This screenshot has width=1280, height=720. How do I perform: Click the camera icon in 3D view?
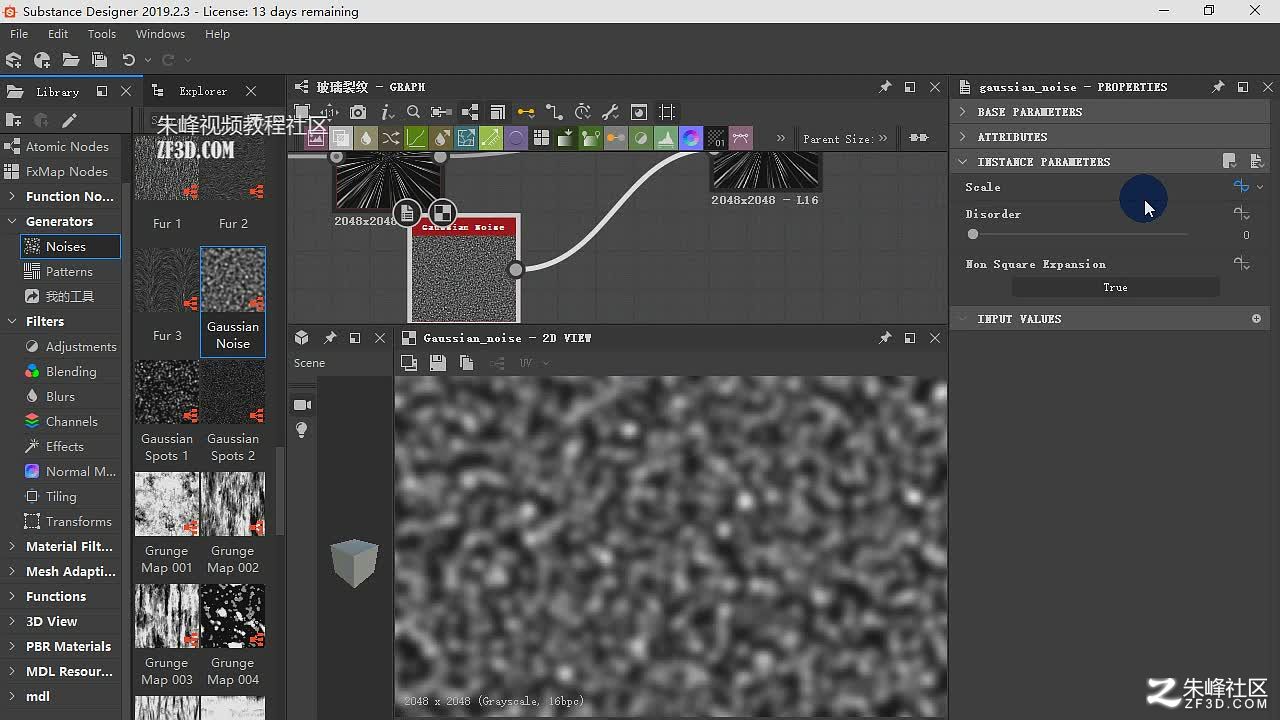pyautogui.click(x=302, y=405)
